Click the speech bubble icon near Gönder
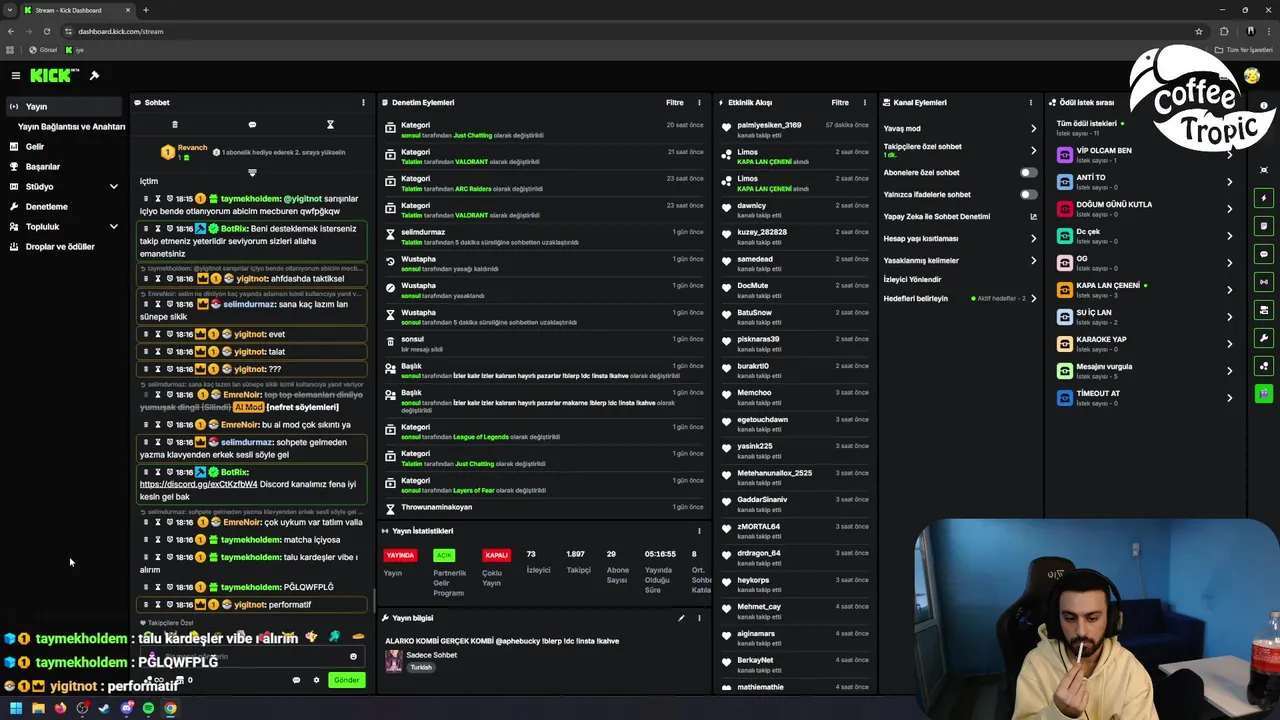 (296, 680)
